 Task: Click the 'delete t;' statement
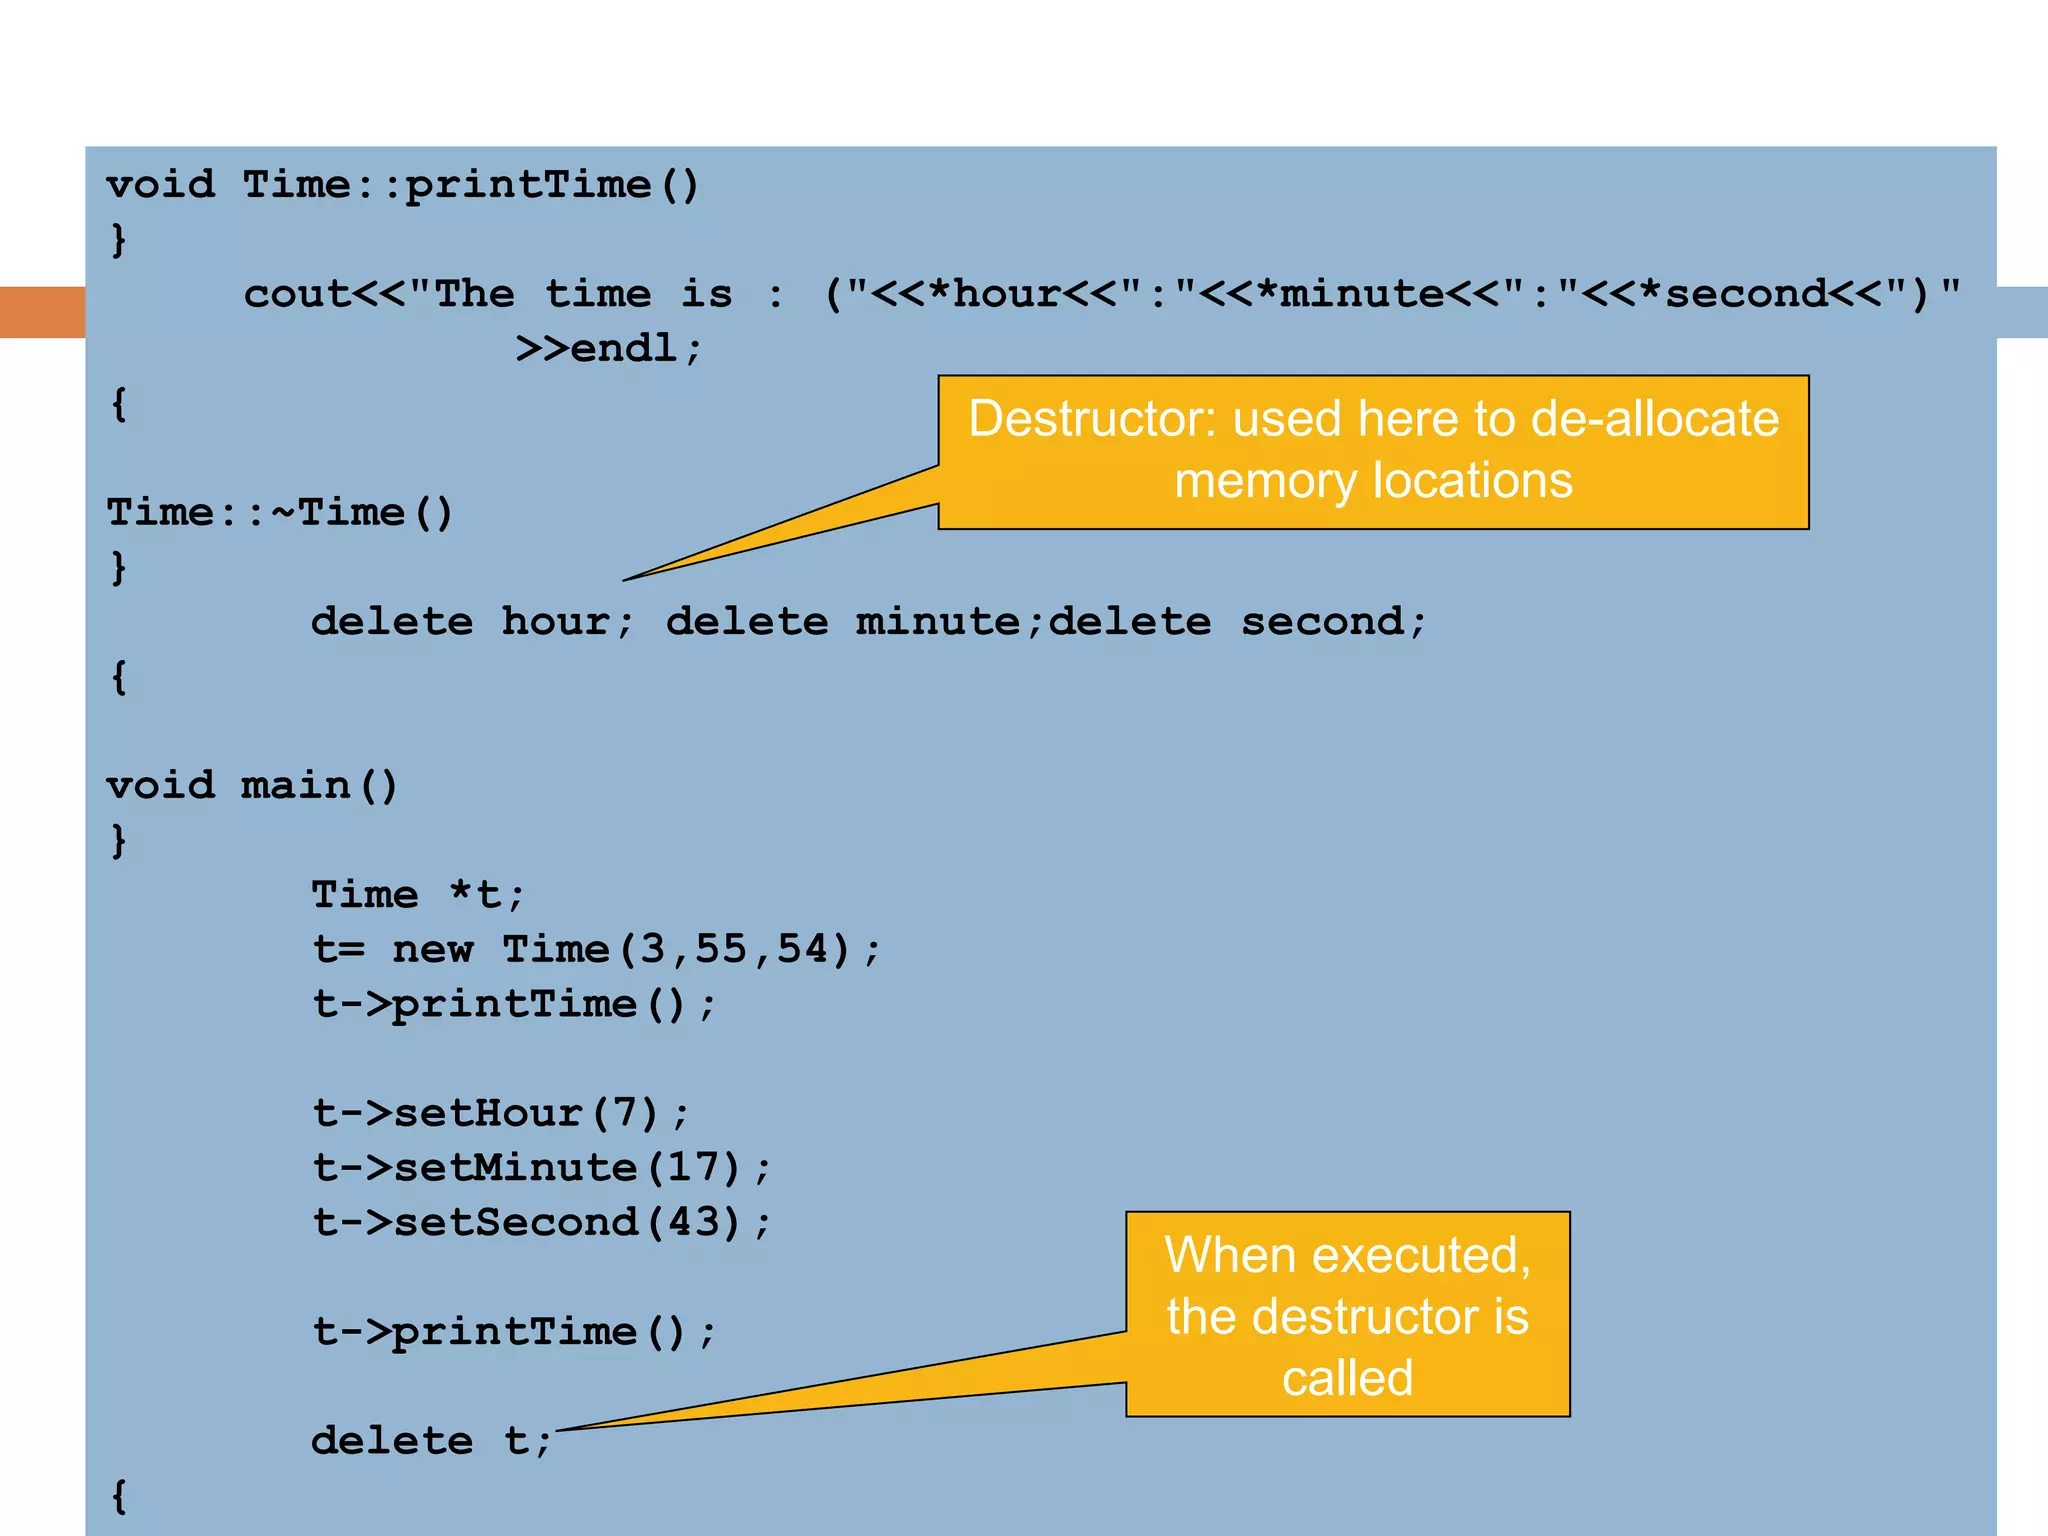pos(431,1441)
